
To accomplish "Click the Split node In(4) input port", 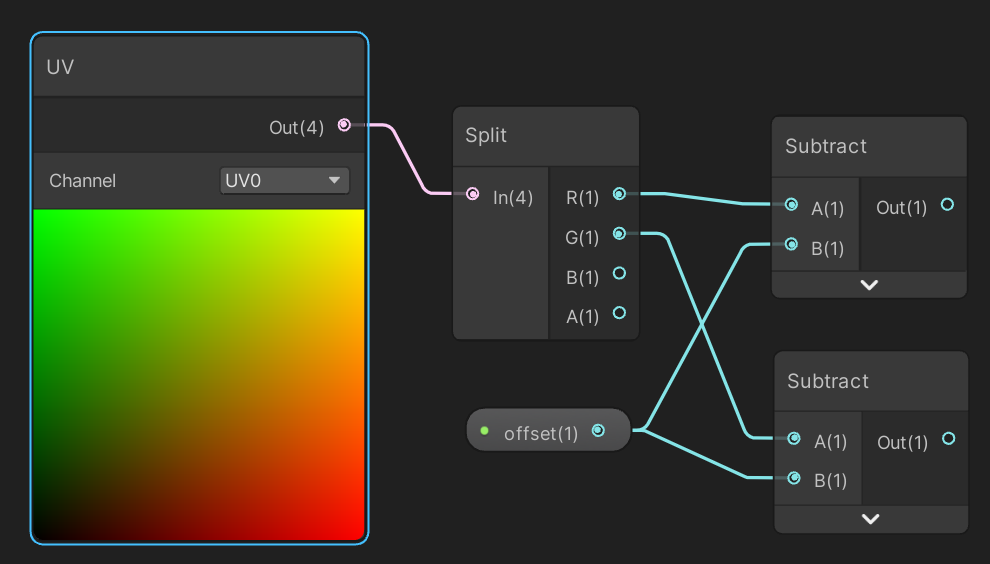I will 472,194.
